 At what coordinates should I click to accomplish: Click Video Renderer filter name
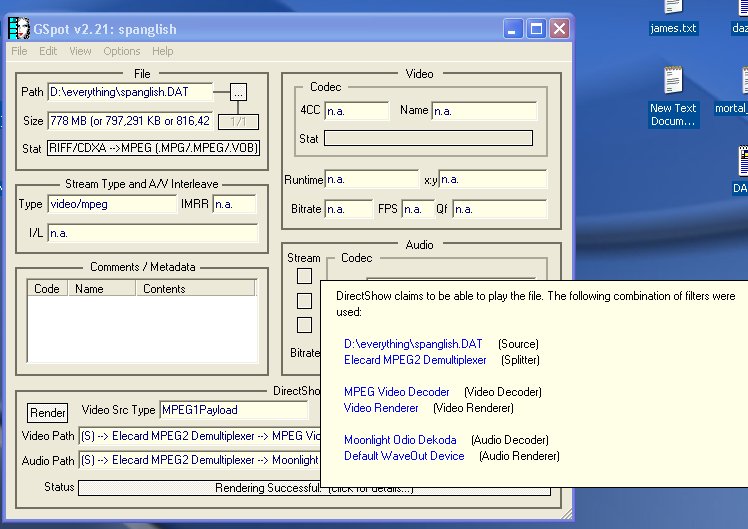[381, 408]
